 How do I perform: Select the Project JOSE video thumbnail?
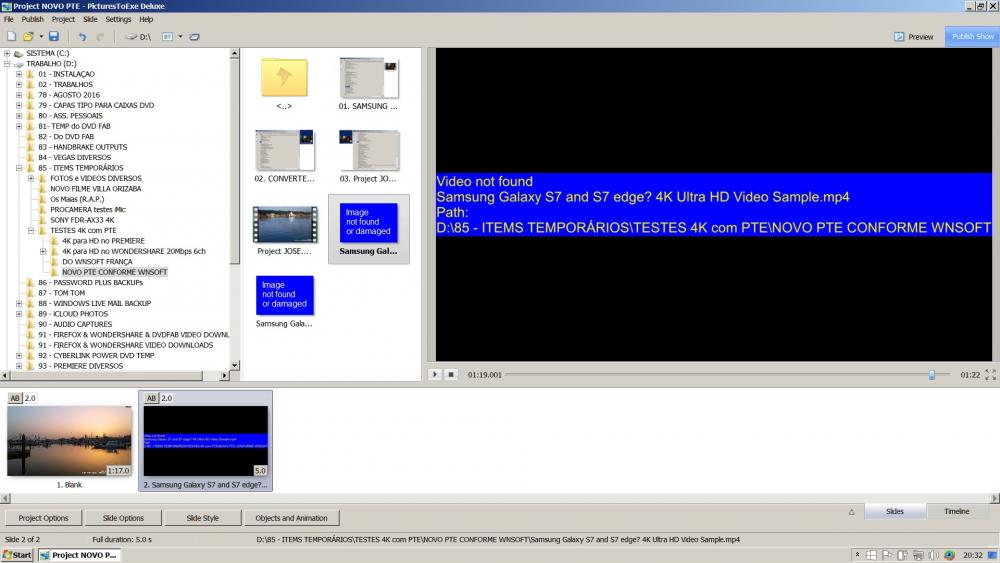pos(285,227)
